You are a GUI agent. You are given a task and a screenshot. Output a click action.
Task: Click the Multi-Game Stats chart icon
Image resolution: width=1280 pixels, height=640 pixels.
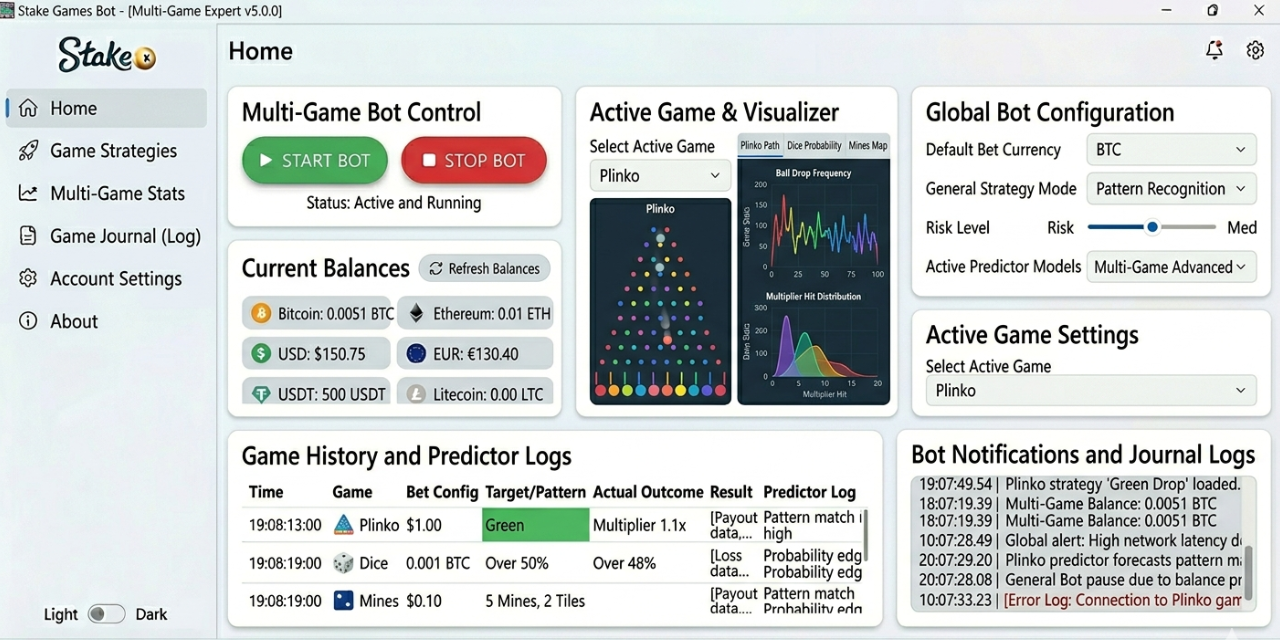(x=28, y=193)
